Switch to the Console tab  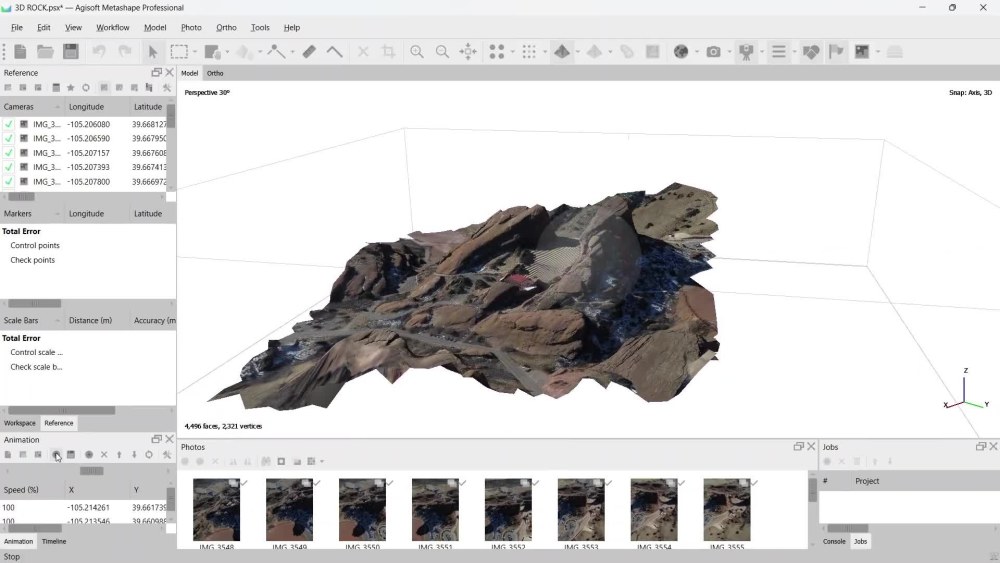(x=834, y=541)
